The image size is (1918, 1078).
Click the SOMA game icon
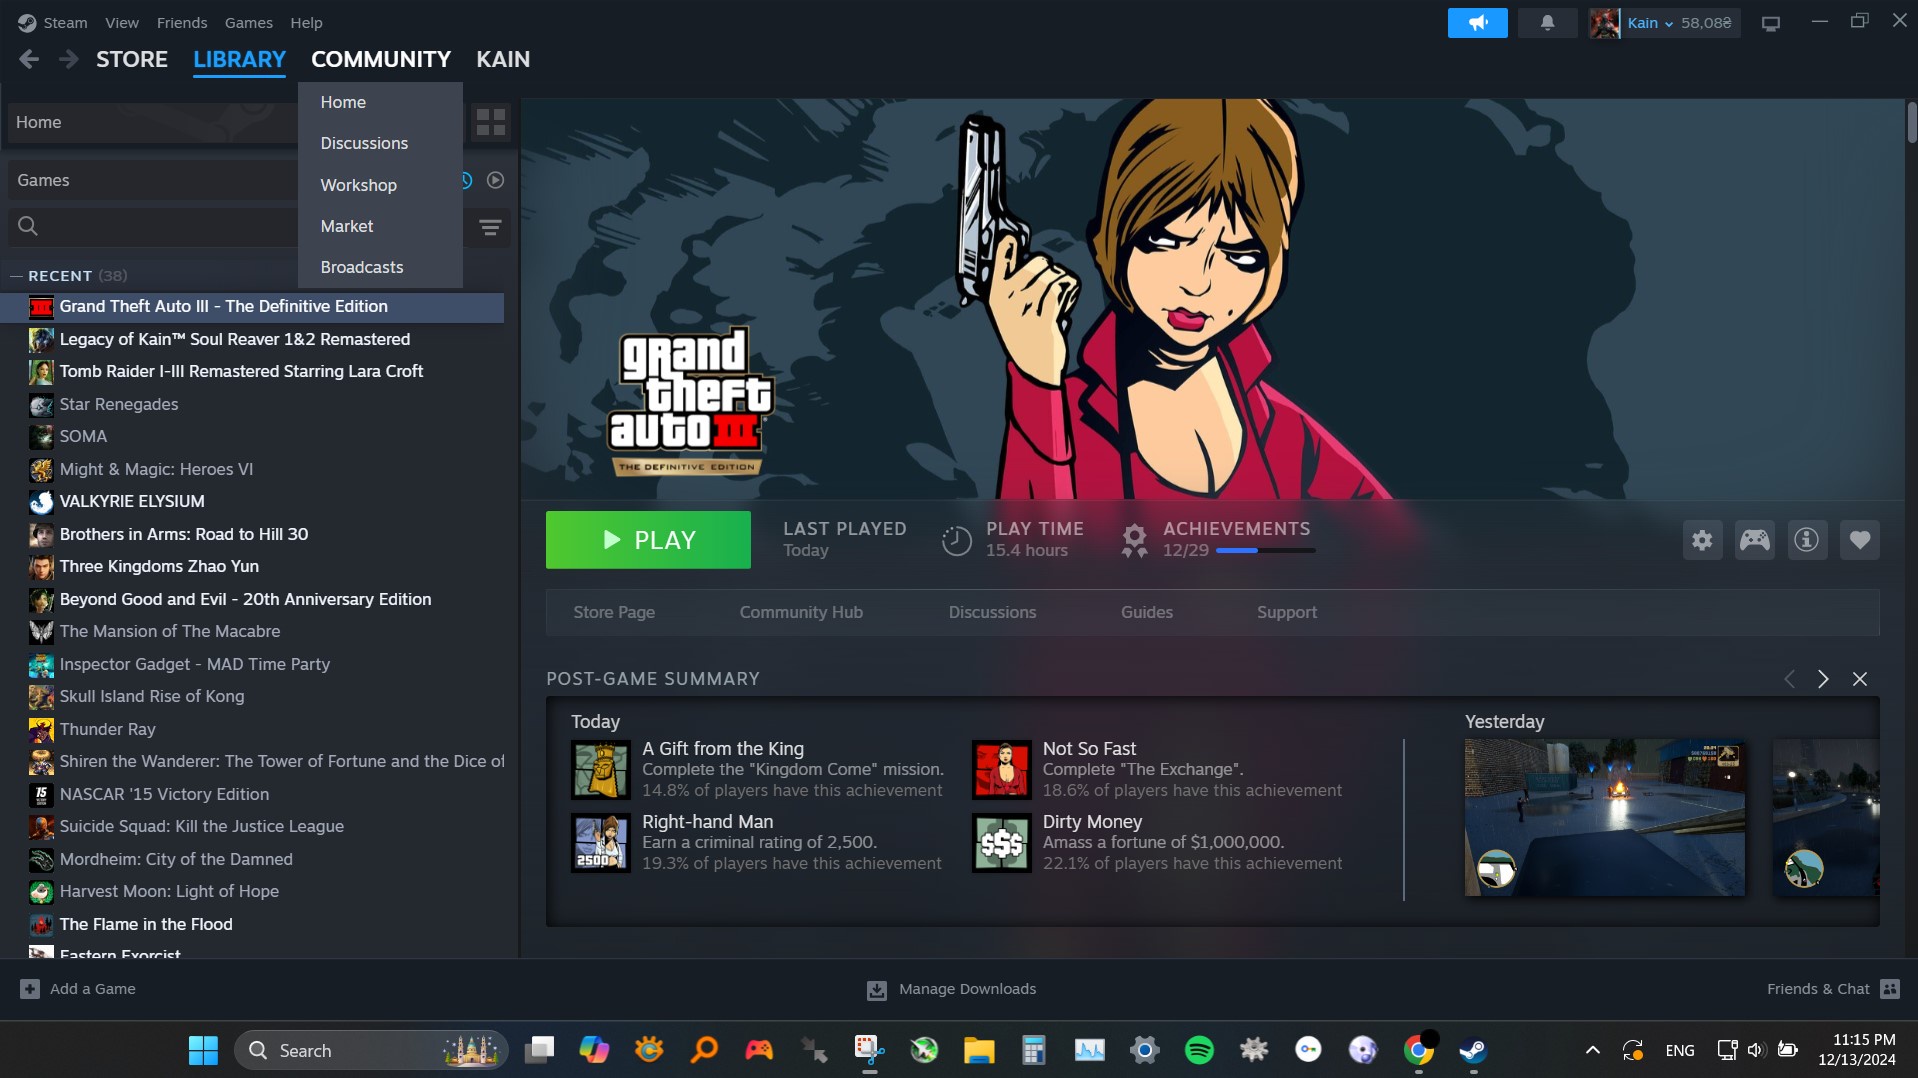pos(41,437)
